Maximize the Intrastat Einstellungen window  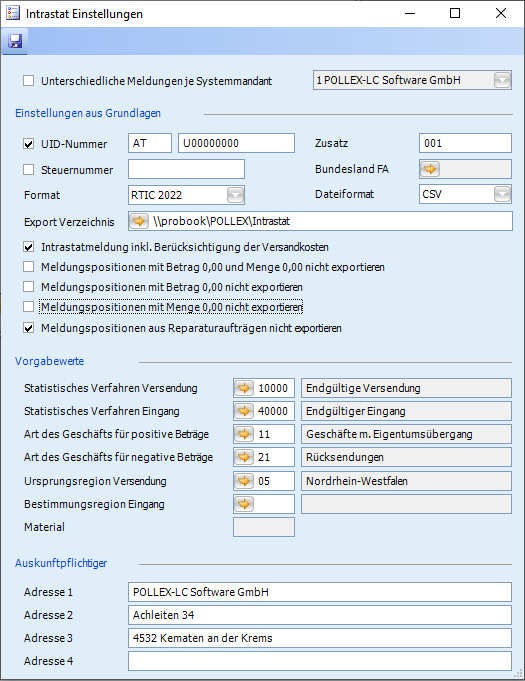click(x=455, y=13)
